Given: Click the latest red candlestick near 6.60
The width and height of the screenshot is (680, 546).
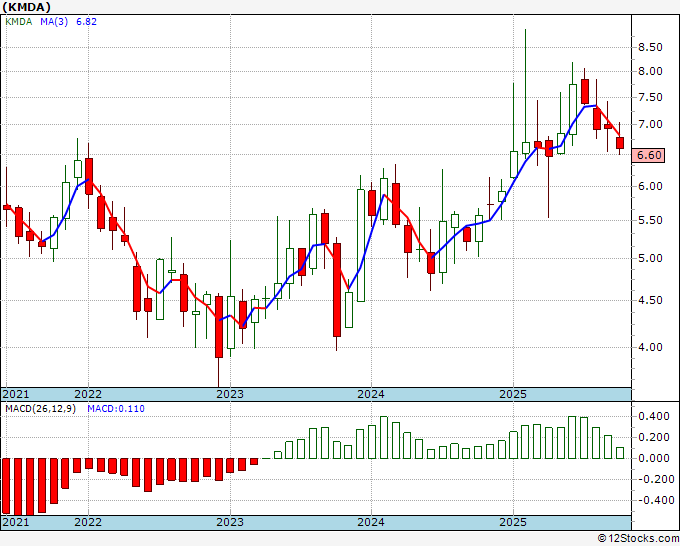Looking at the screenshot, I should 620,143.
